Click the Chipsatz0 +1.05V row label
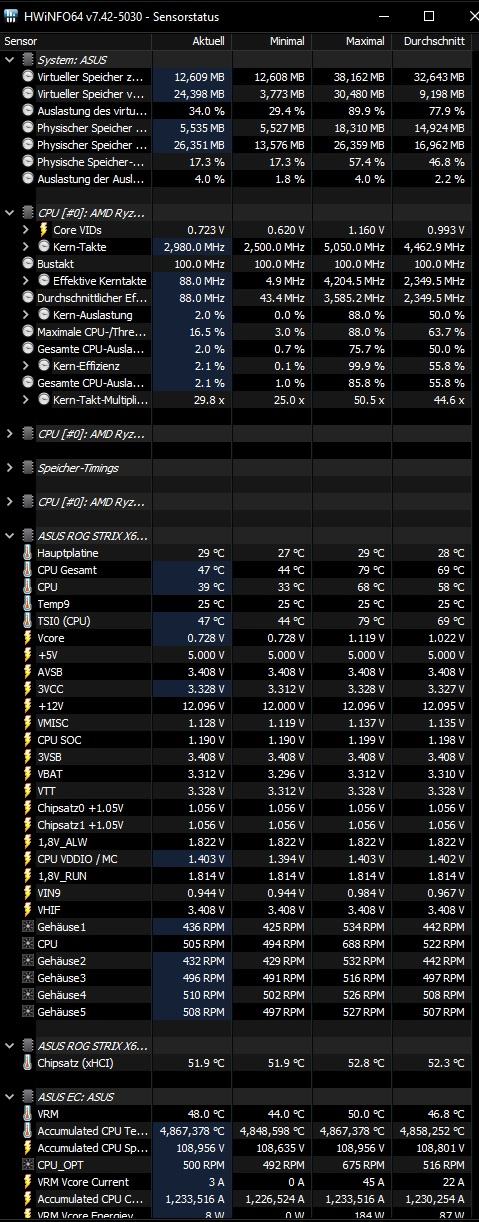The image size is (479, 1222). 80,808
